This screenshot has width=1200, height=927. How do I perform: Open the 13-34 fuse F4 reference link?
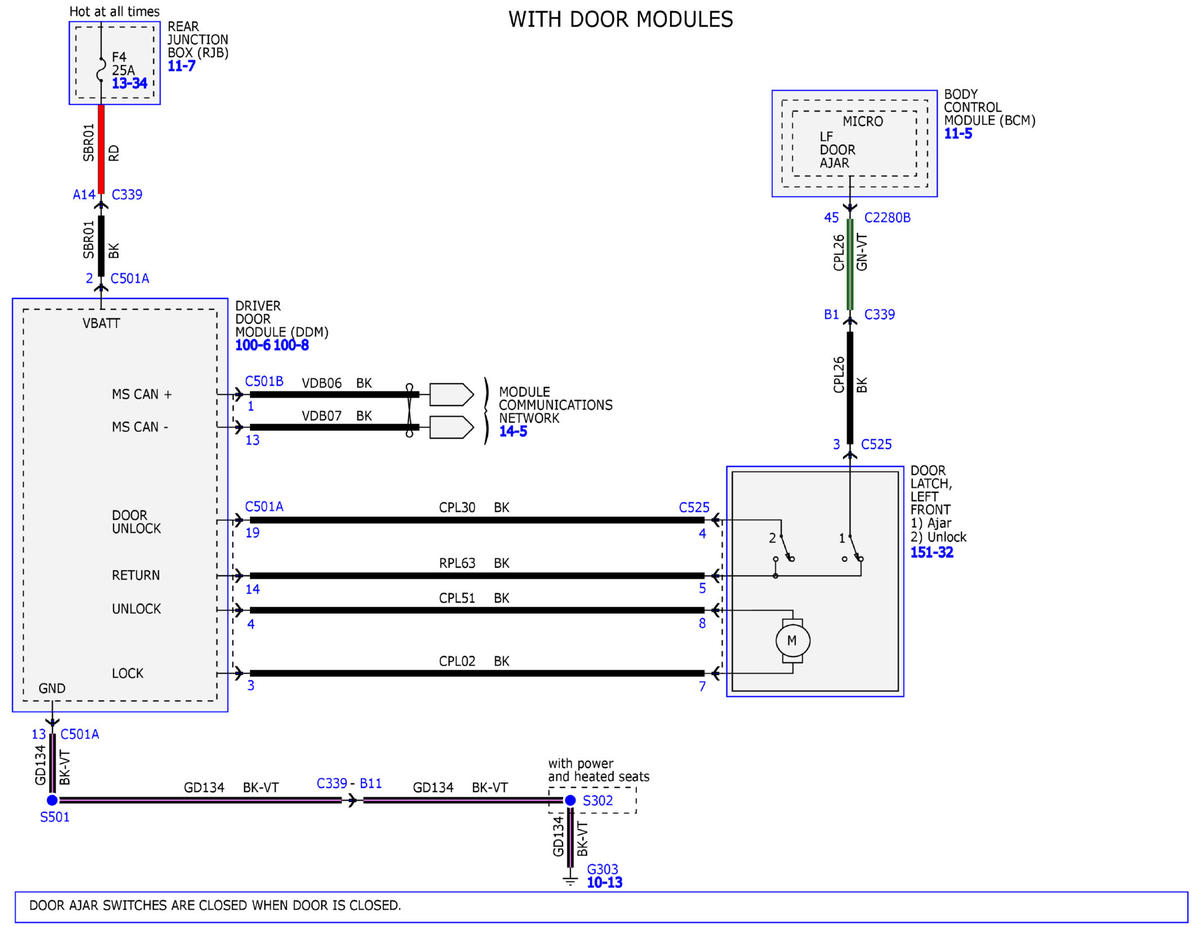129,84
